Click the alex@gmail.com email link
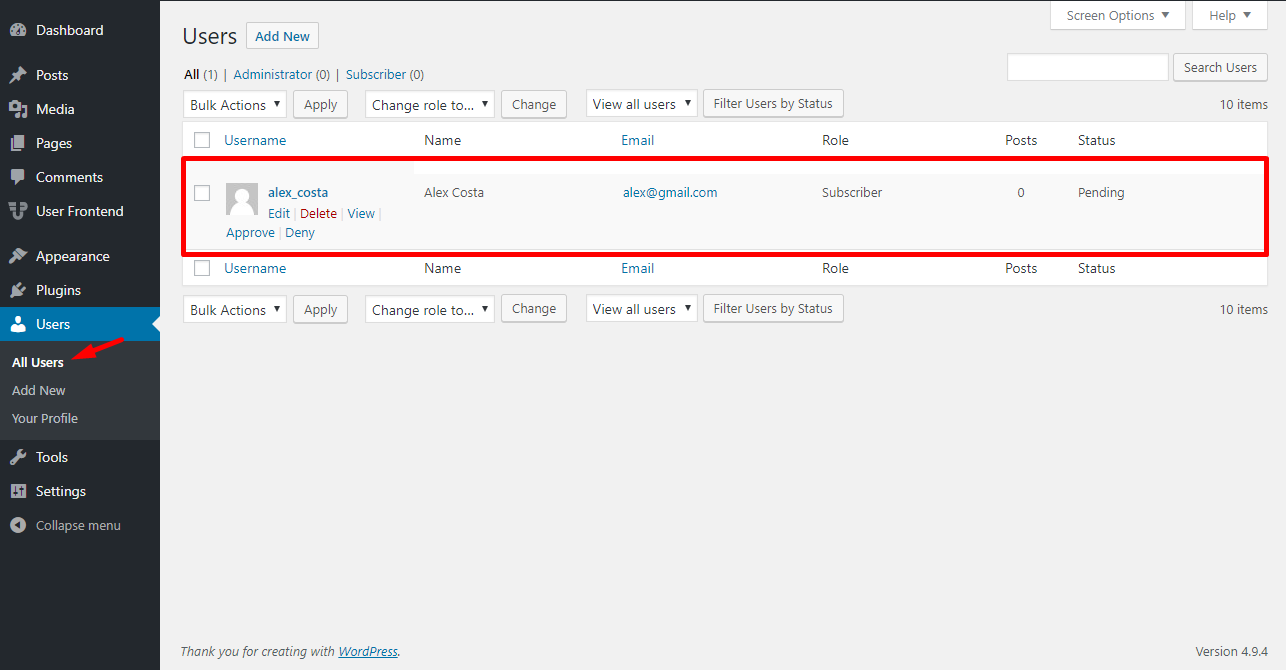This screenshot has width=1286, height=670. tap(670, 192)
